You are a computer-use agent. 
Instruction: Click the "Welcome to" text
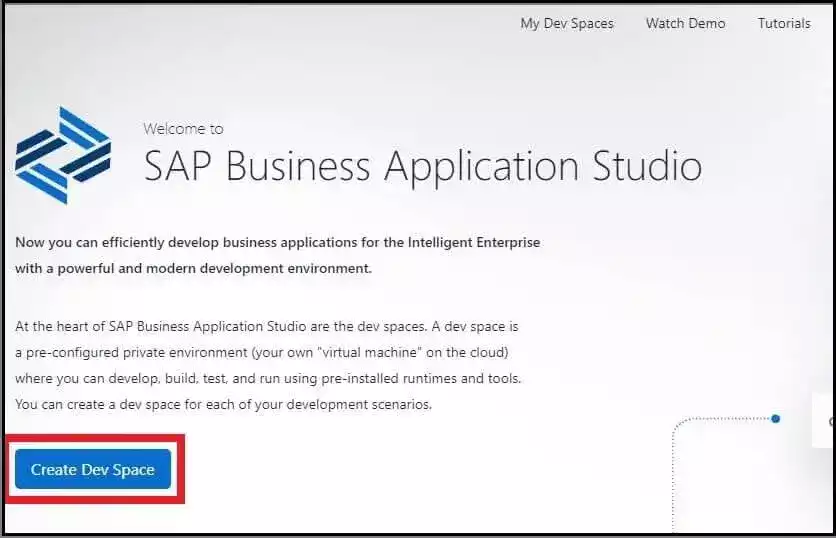click(x=183, y=129)
